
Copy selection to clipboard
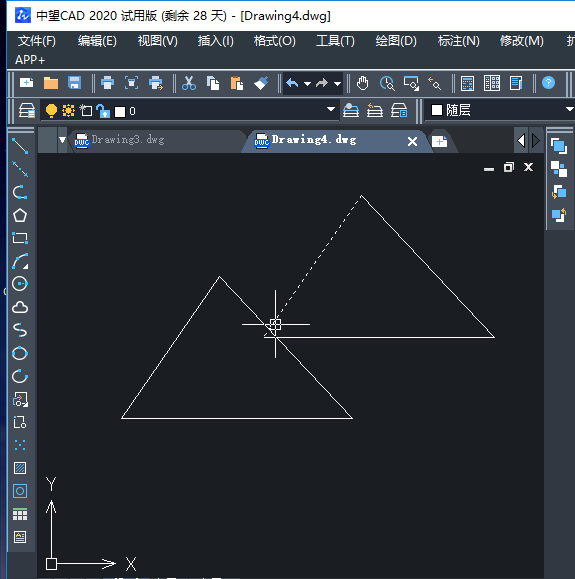point(213,83)
